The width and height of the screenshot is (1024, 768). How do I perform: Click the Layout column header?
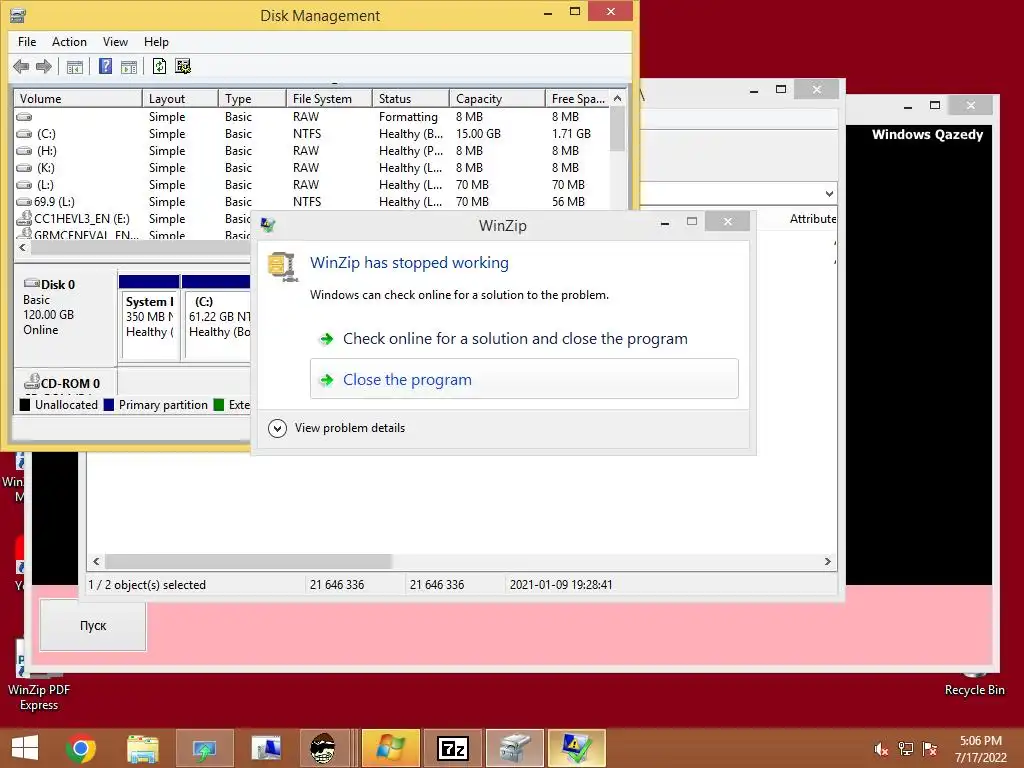click(x=180, y=99)
